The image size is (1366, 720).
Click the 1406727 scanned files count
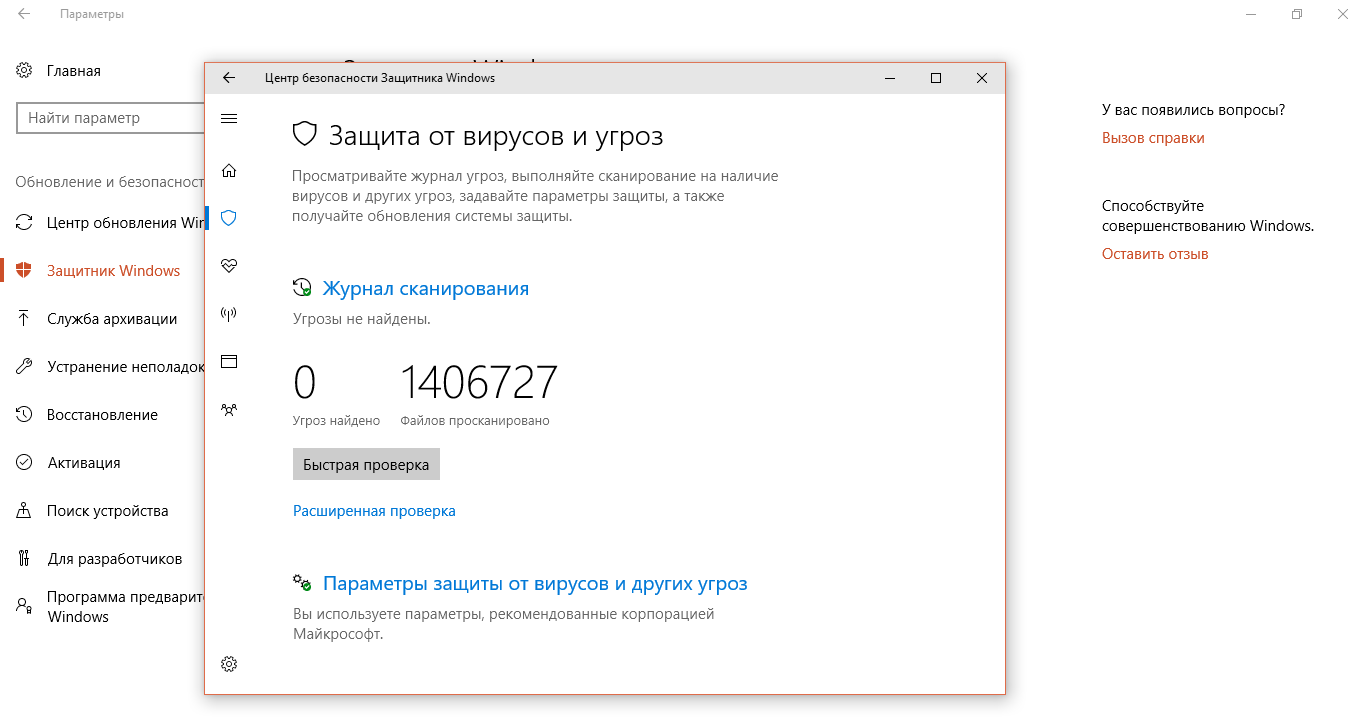[x=479, y=383]
